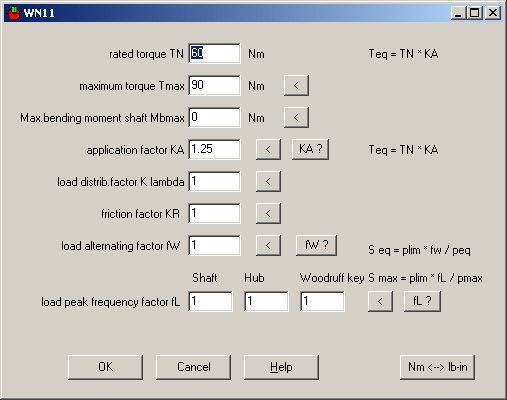Image resolution: width=507 pixels, height=400 pixels.
Task: Click the rated torque TN input field
Action: click(214, 53)
